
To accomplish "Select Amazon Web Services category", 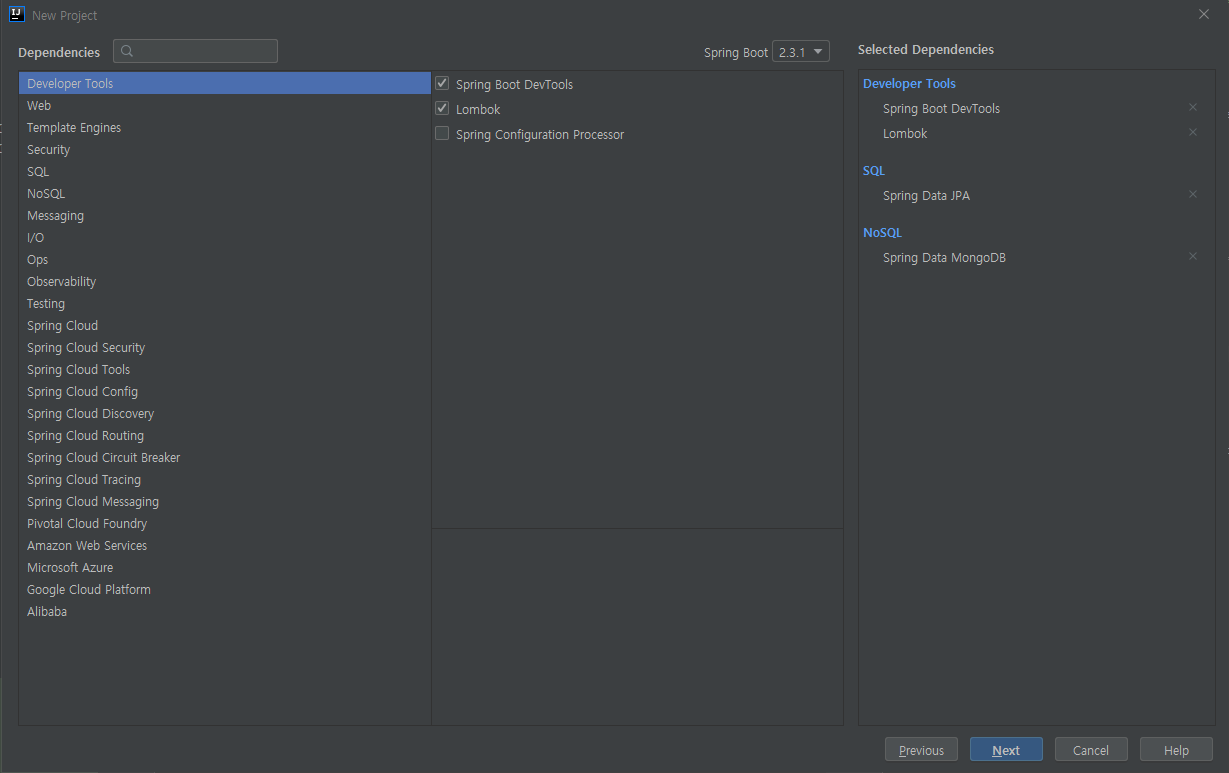I will [x=225, y=545].
